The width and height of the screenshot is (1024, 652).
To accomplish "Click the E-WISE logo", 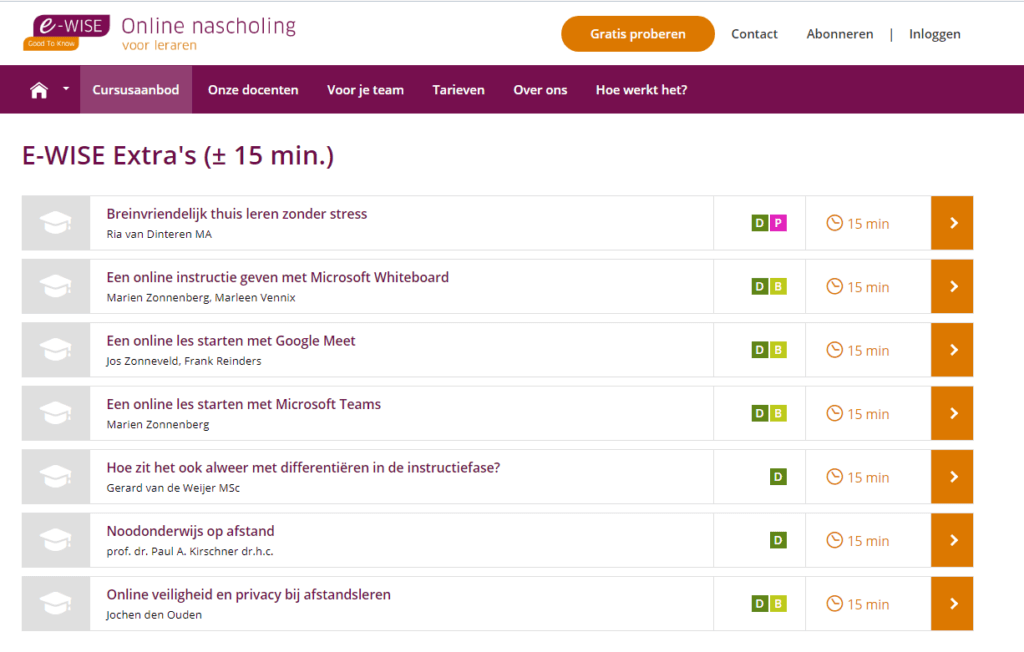I will 66,30.
